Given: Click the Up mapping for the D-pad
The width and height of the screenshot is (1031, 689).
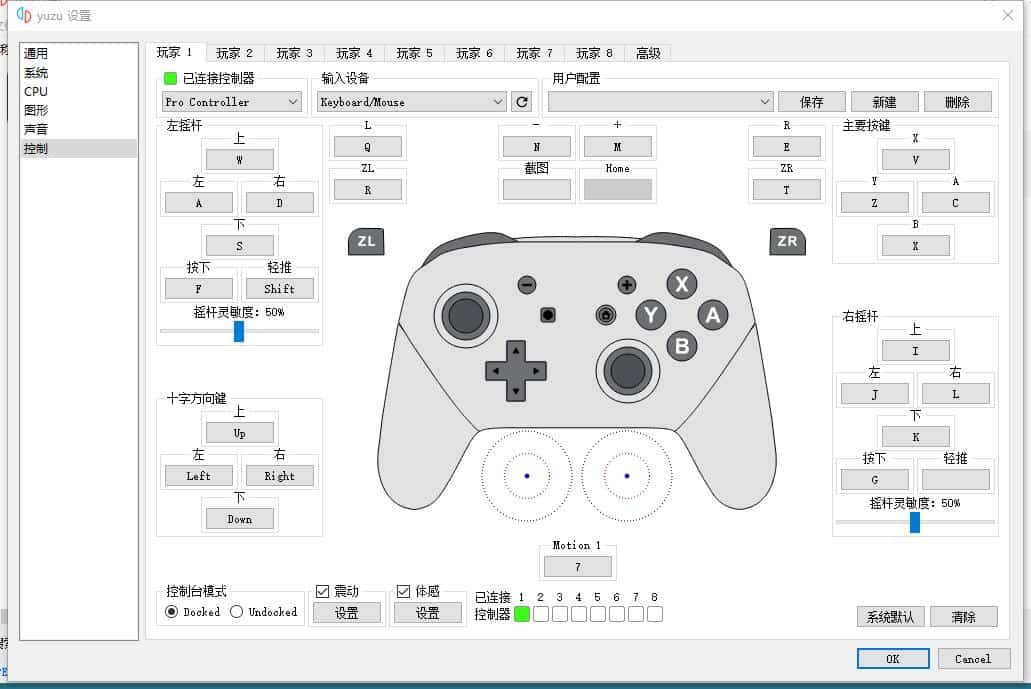Looking at the screenshot, I should [x=239, y=433].
